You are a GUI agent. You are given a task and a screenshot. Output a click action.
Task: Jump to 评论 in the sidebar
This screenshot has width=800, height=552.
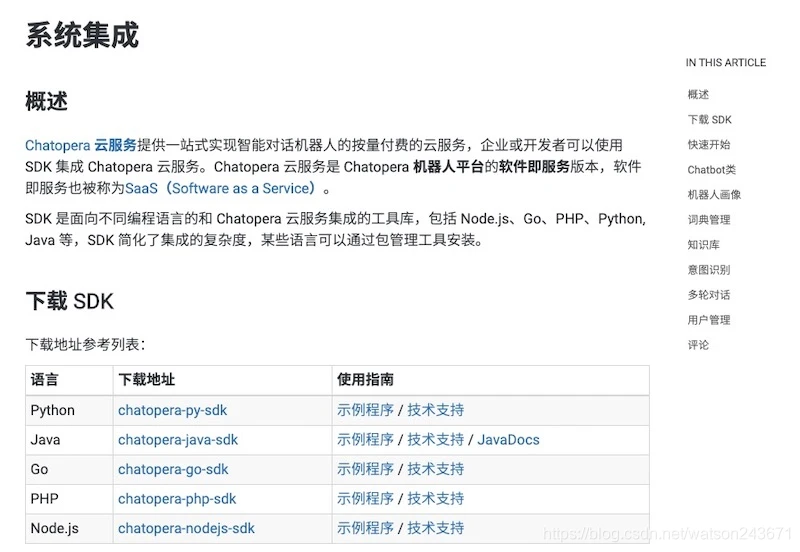pyautogui.click(x=698, y=345)
